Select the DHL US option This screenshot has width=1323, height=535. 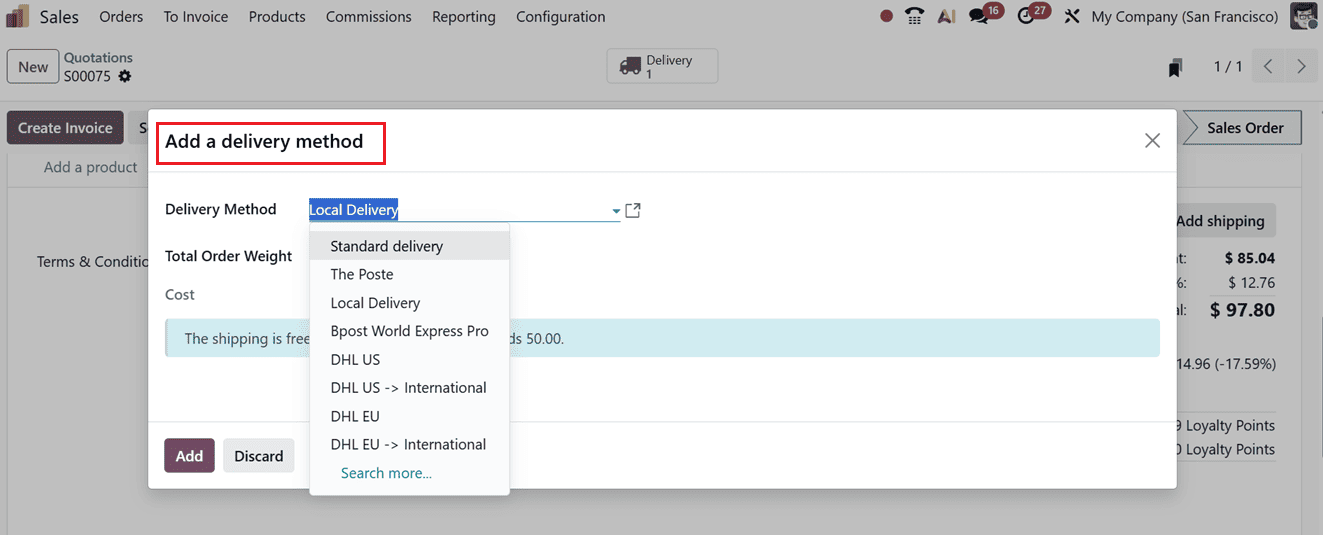click(x=410, y=359)
